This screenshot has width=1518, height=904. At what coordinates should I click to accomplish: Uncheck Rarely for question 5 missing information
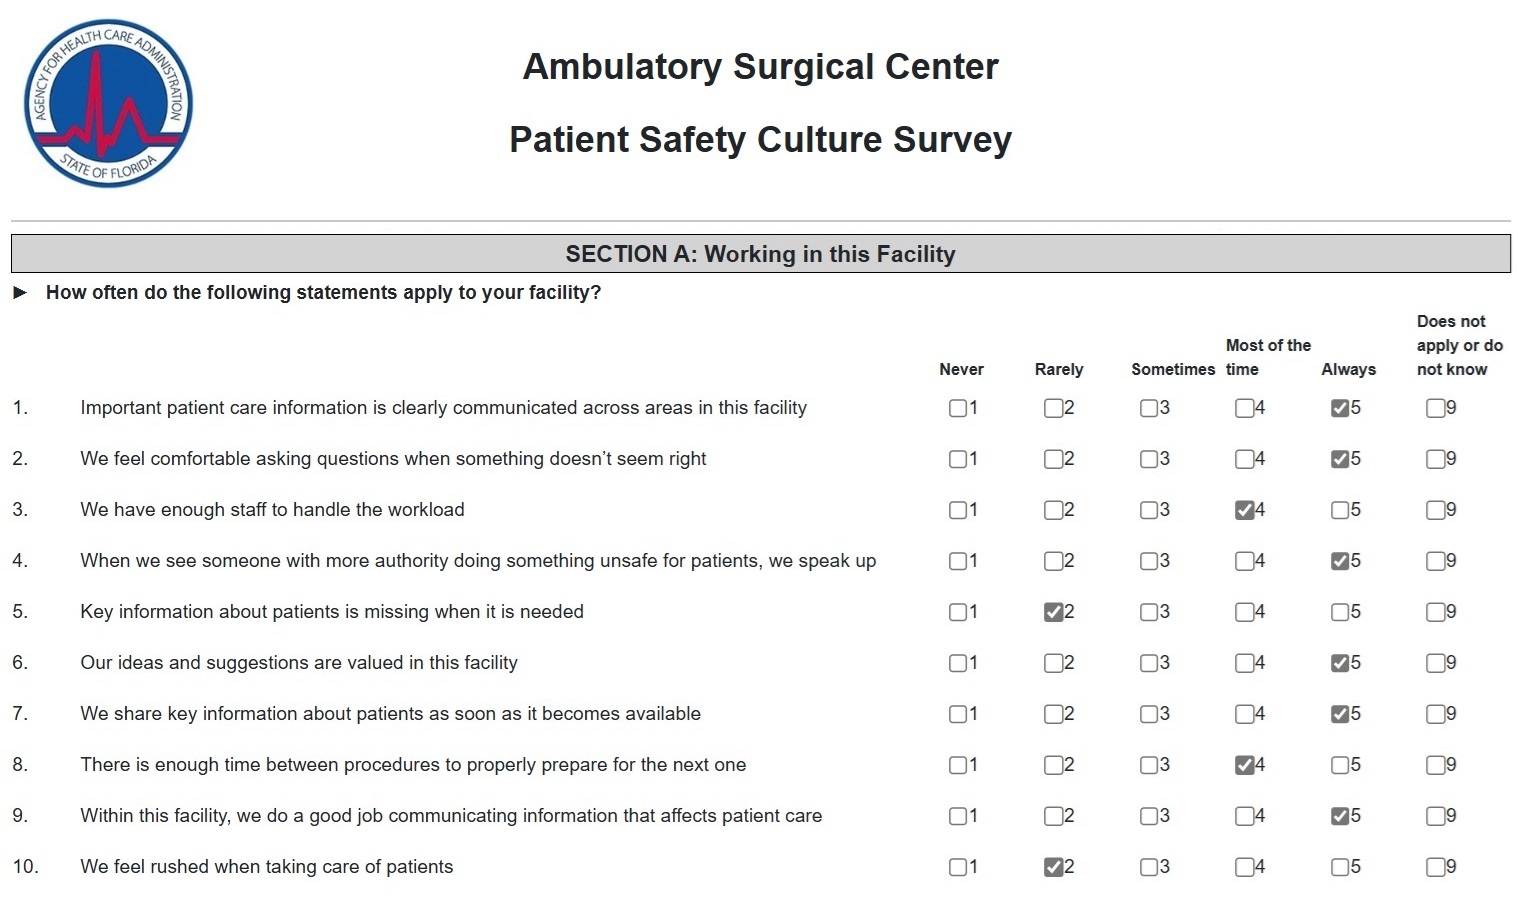point(1053,612)
